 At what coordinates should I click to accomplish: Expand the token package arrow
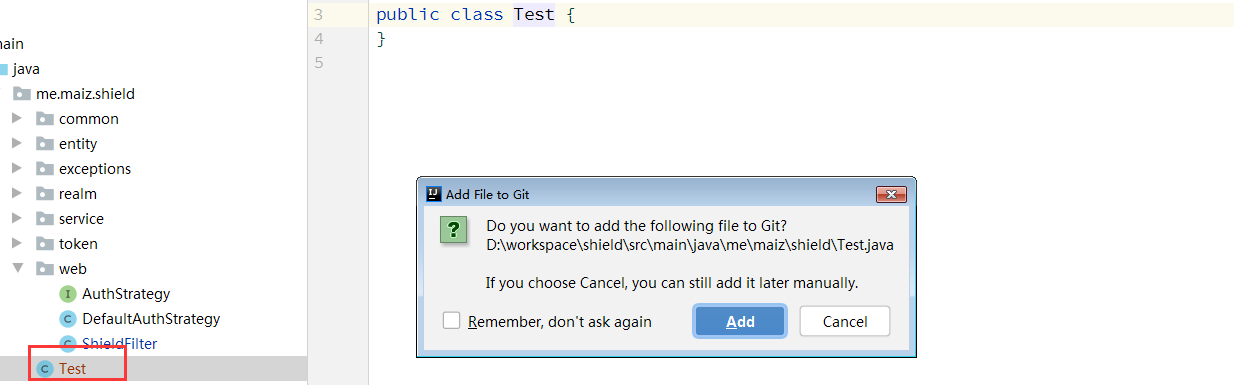16,244
